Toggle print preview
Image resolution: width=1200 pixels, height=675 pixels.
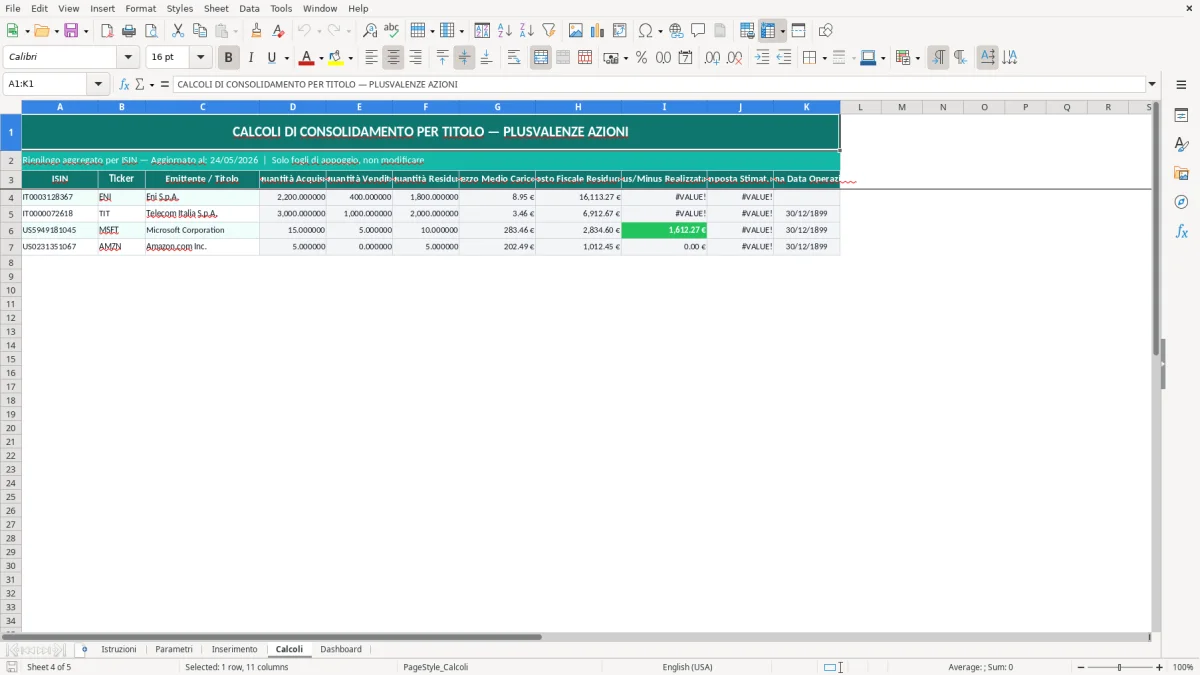pyautogui.click(x=151, y=31)
